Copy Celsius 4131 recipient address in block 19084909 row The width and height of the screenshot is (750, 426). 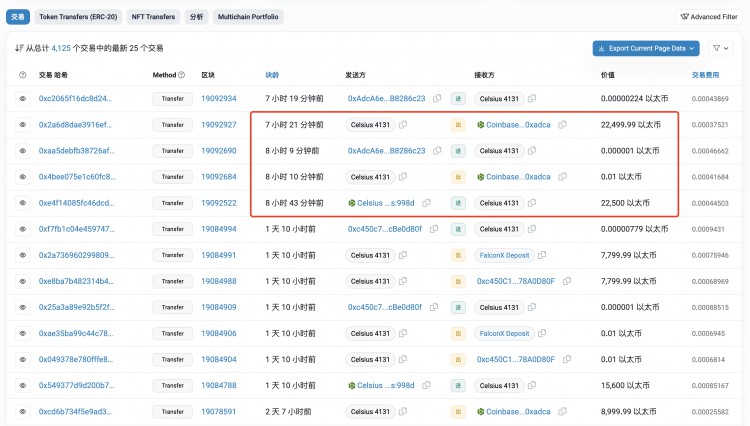tap(532, 307)
